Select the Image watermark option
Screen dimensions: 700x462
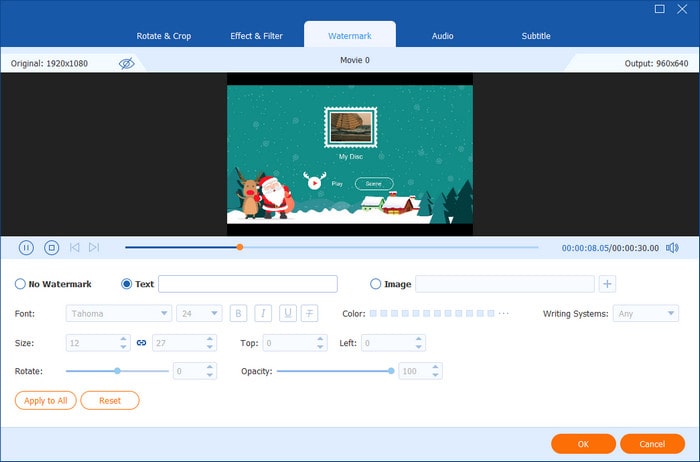pyautogui.click(x=376, y=284)
